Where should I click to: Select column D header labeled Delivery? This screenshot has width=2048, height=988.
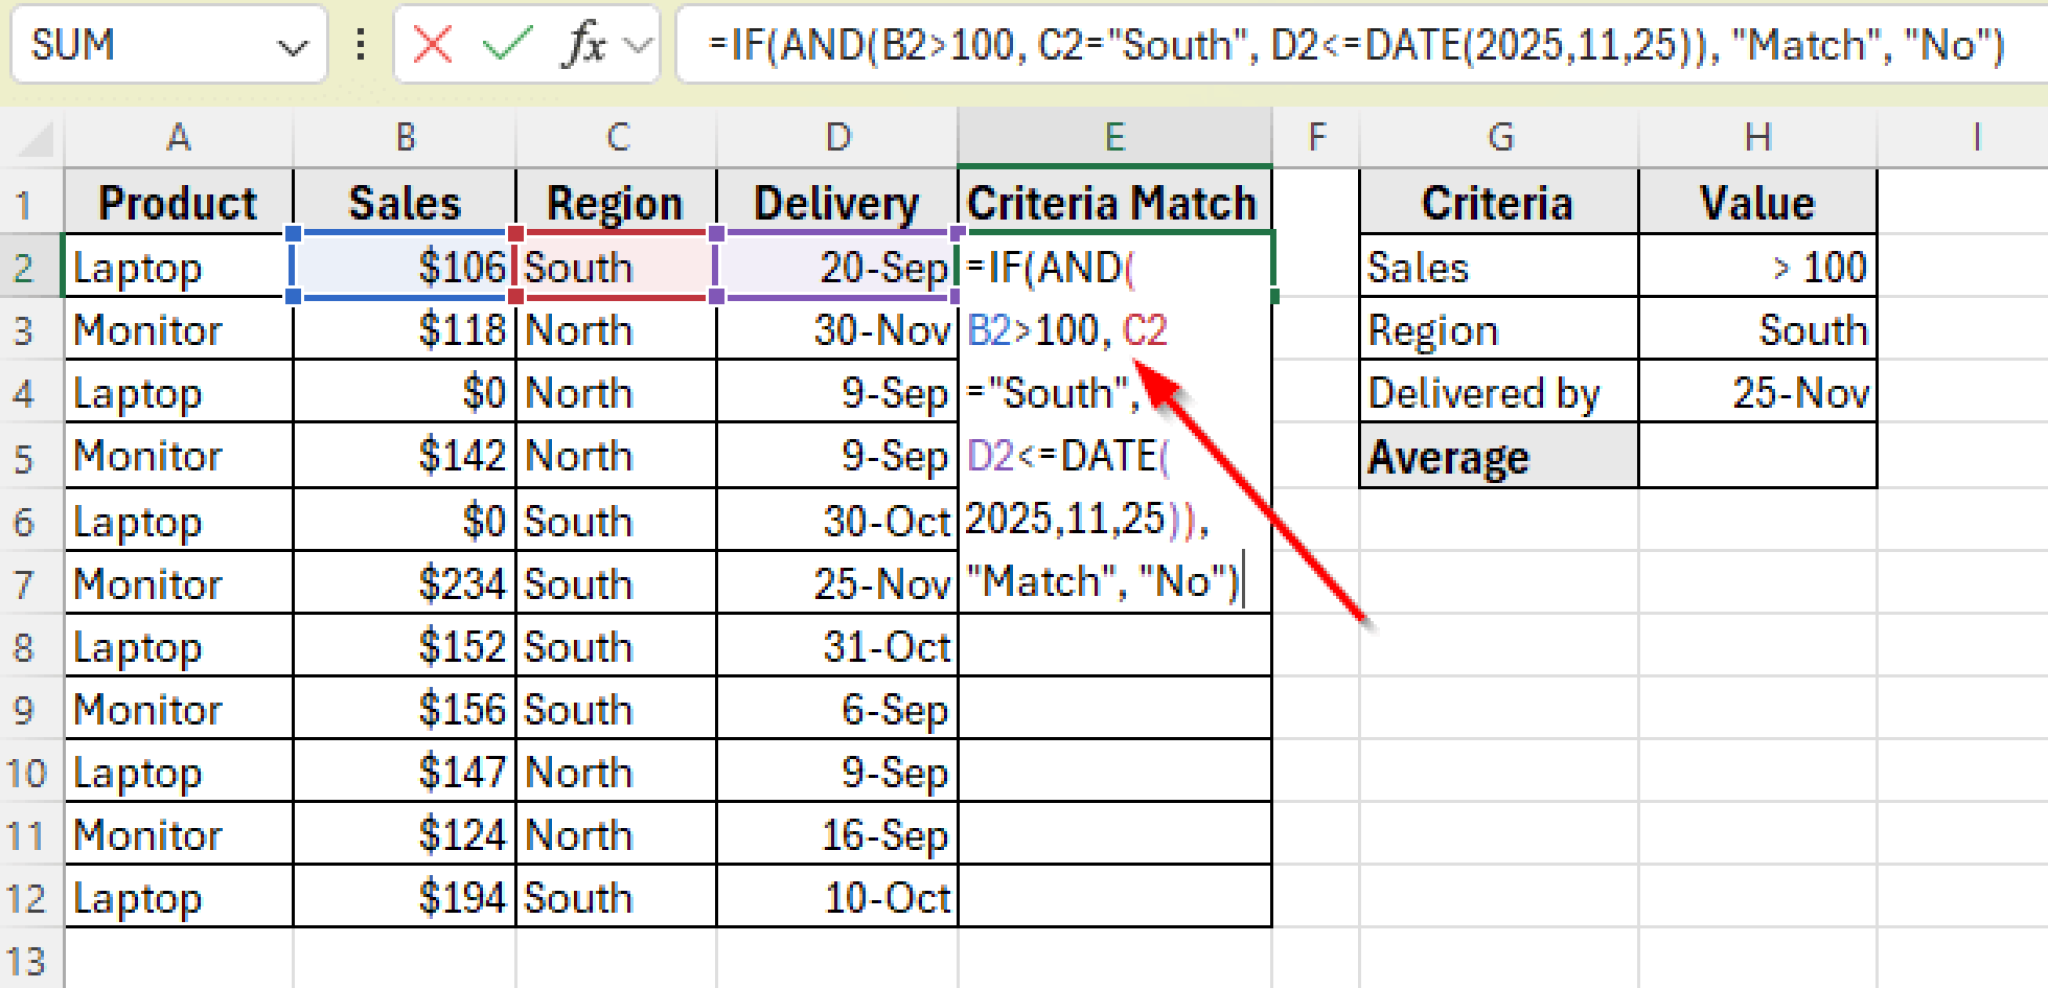[837, 137]
